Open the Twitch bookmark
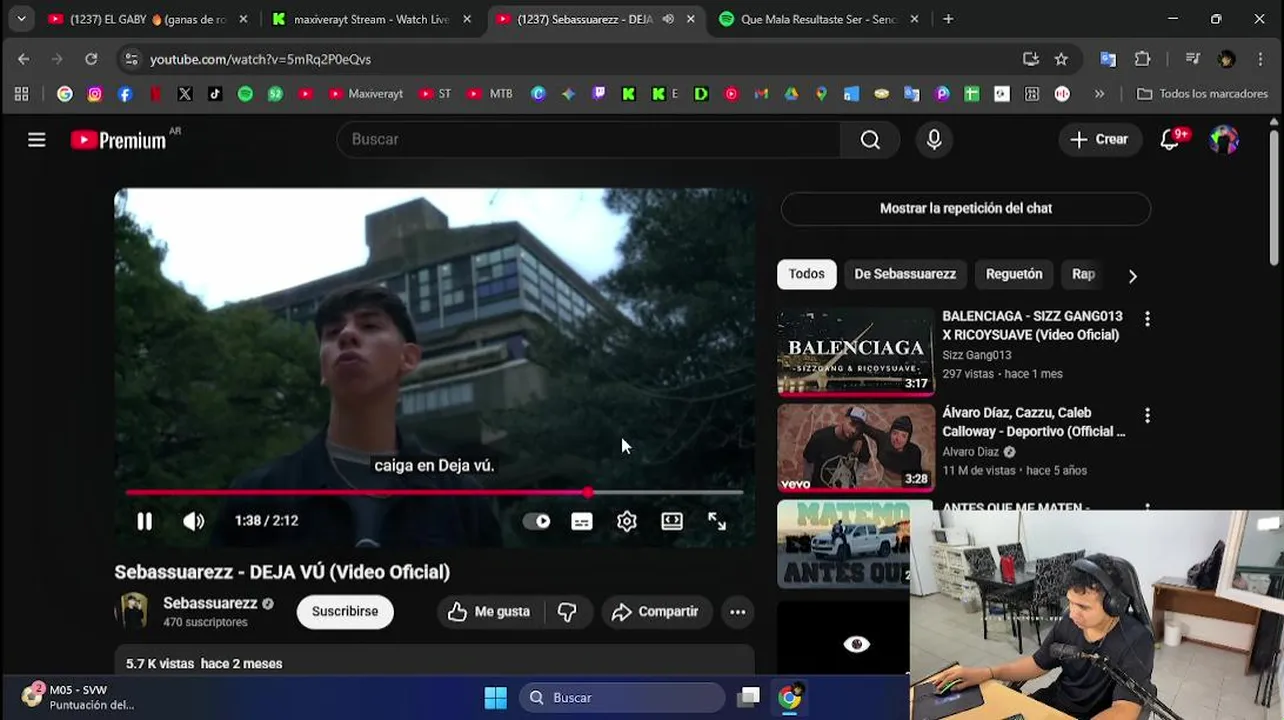This screenshot has width=1284, height=720. pyautogui.click(x=599, y=94)
